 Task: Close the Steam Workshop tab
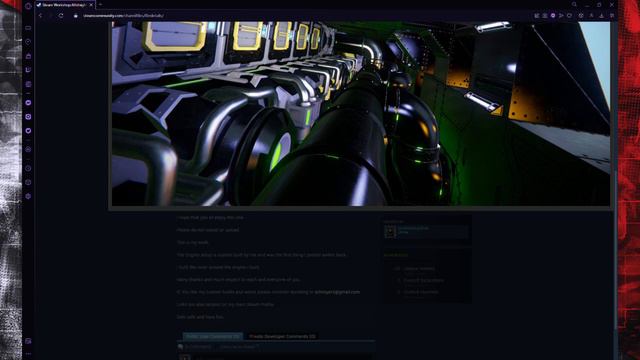tap(91, 5)
